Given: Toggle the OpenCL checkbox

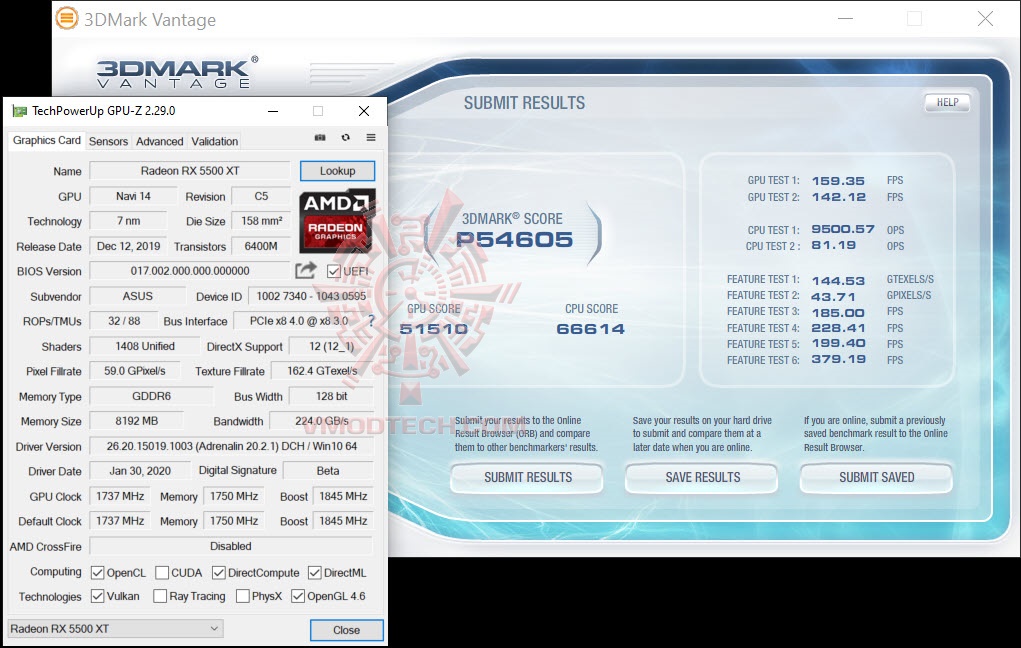Looking at the screenshot, I should click(98, 572).
